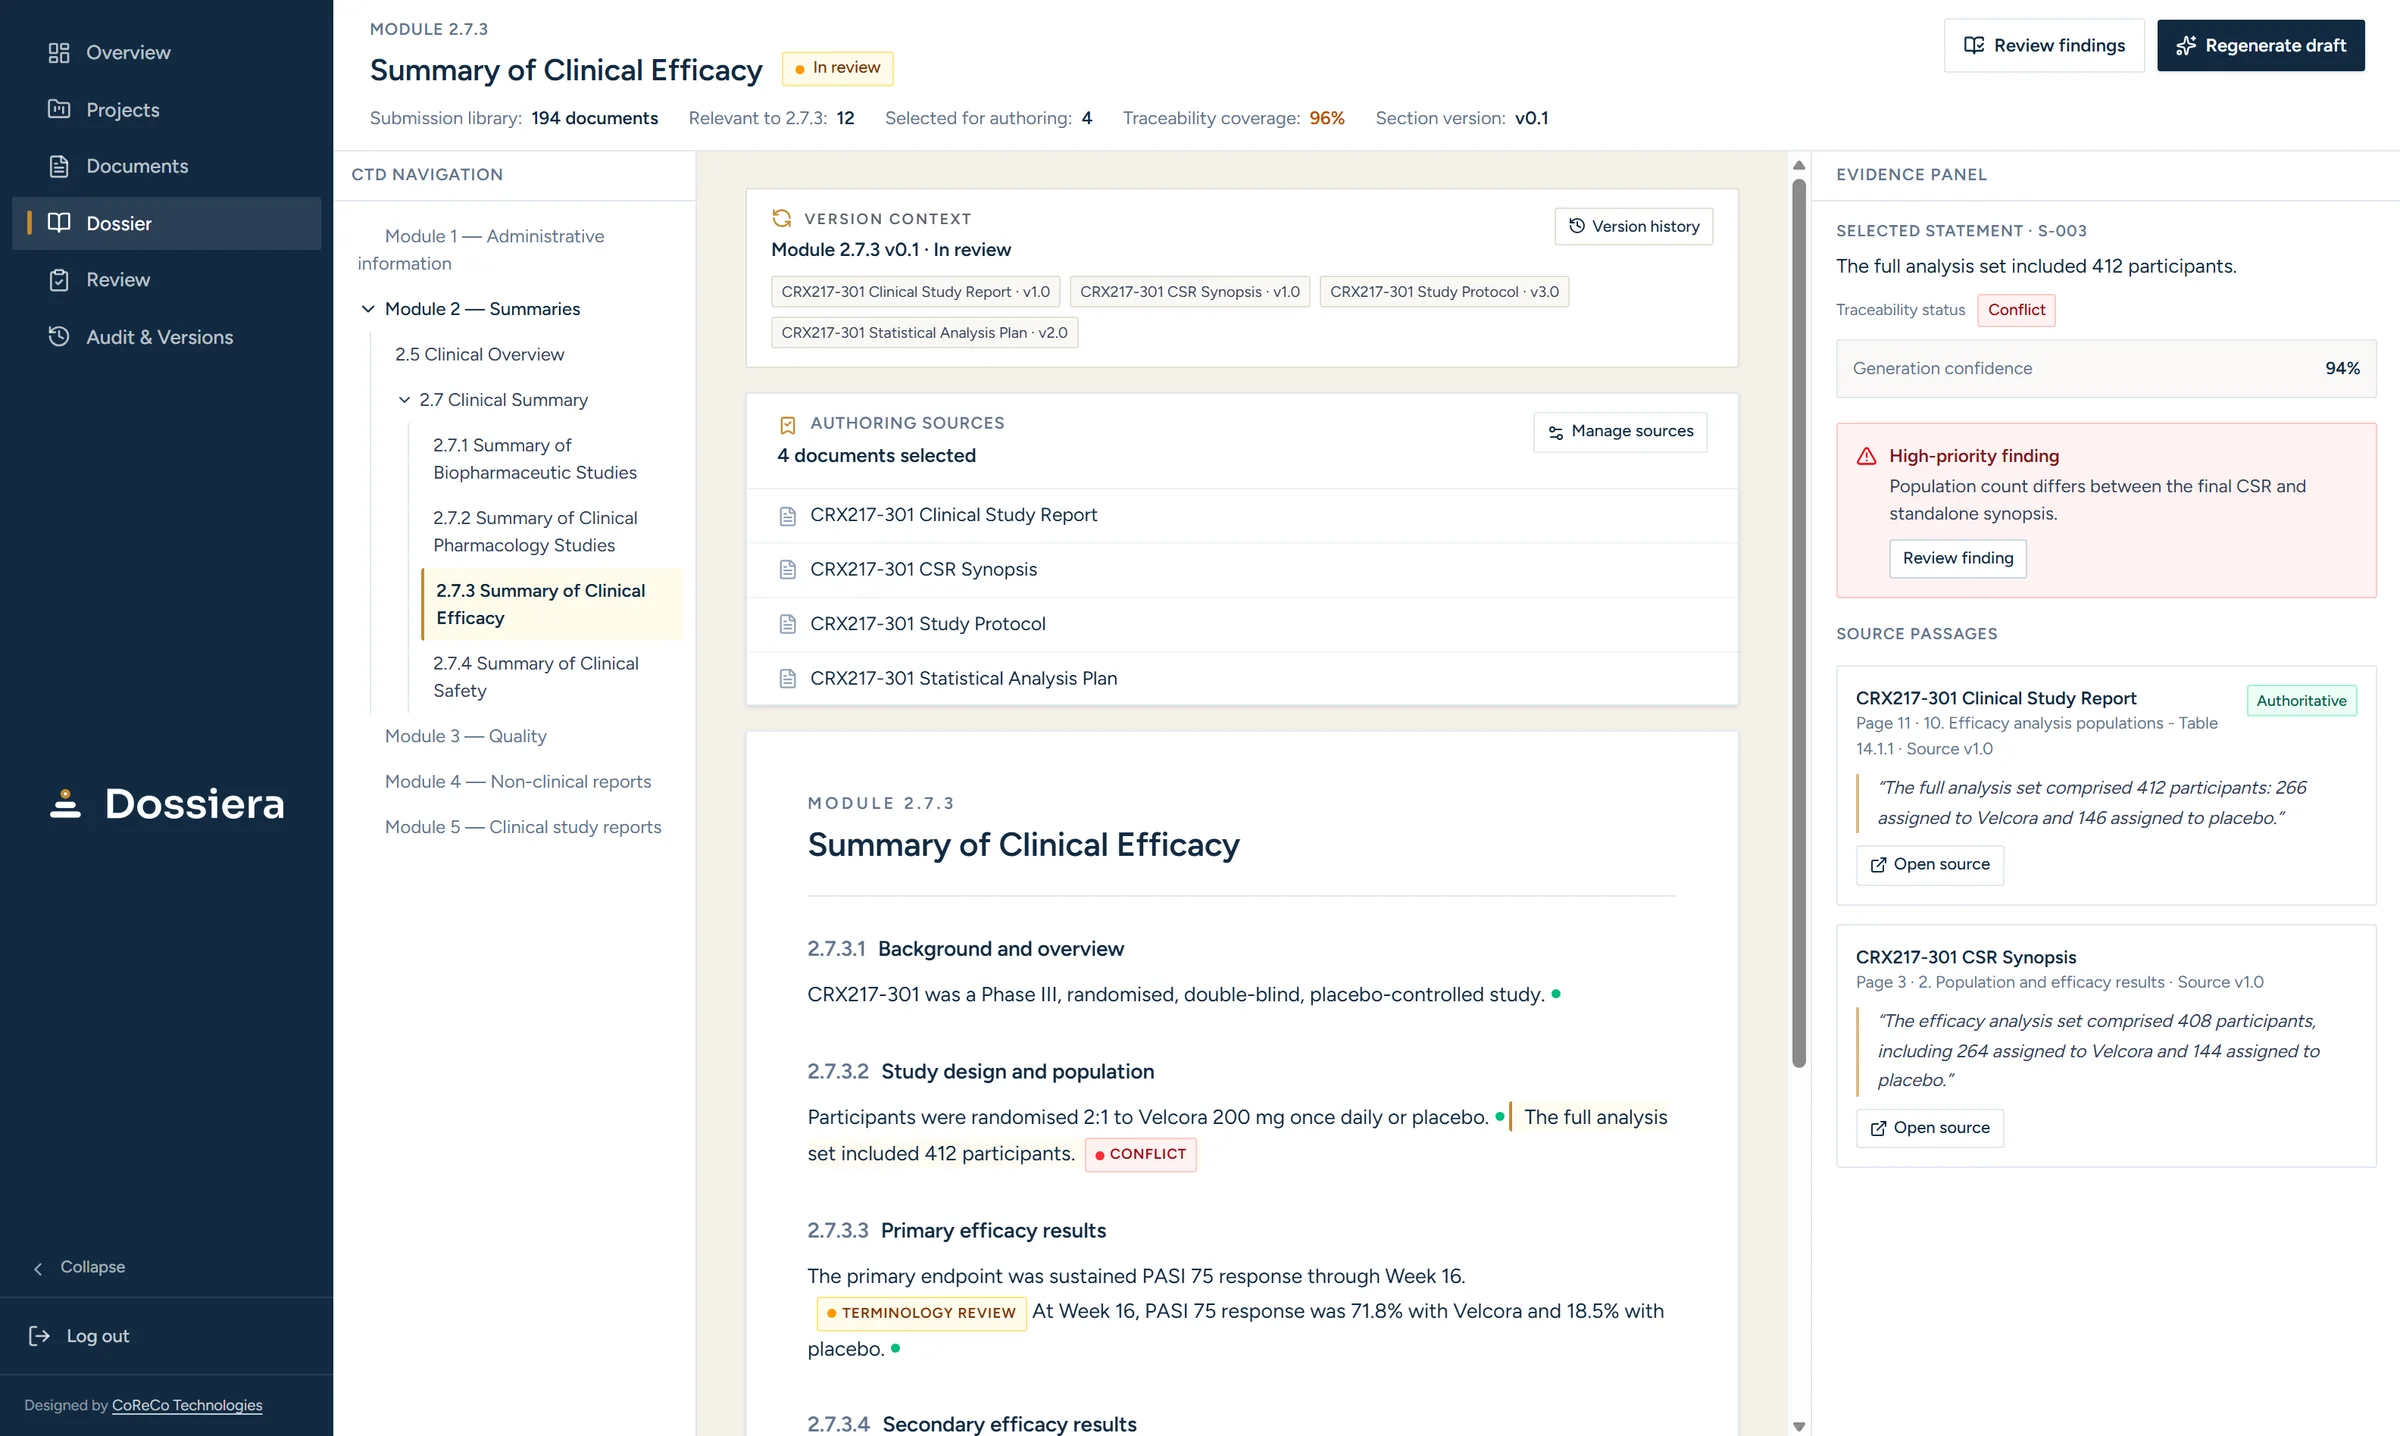Open Module 5 — Clinical study reports

coord(523,827)
